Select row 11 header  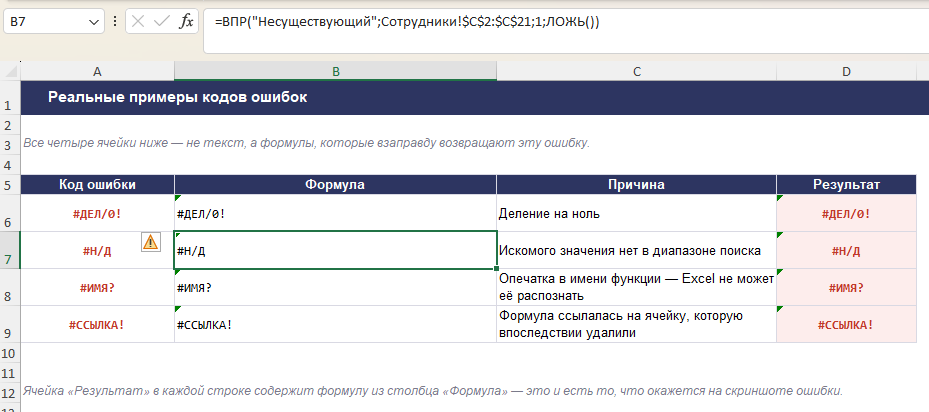(10, 373)
